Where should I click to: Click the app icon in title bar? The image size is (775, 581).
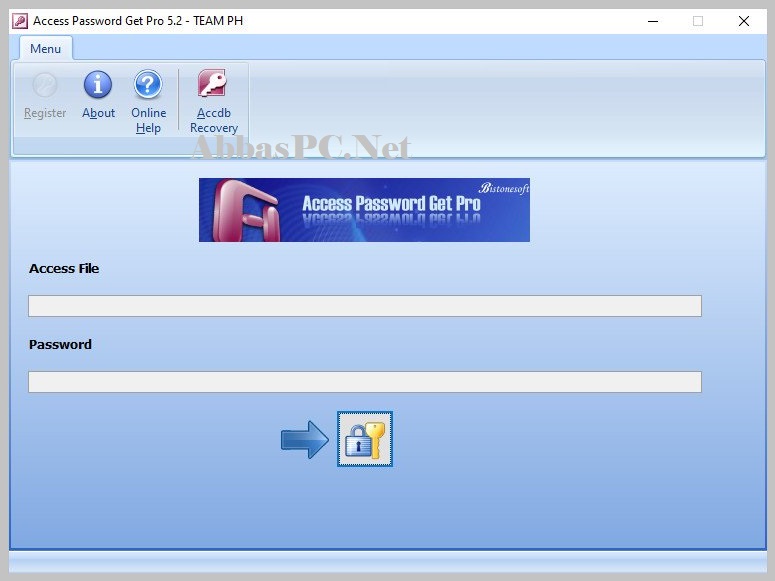pyautogui.click(x=20, y=21)
